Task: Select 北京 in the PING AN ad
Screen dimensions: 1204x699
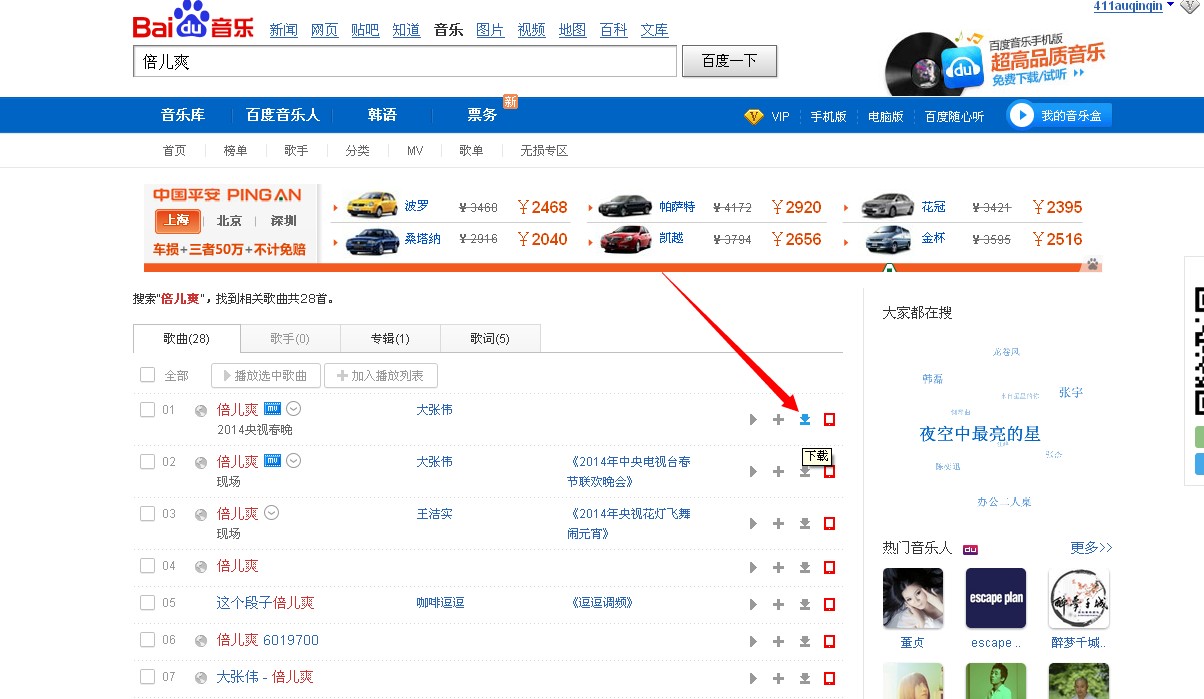Action: pyautogui.click(x=229, y=221)
